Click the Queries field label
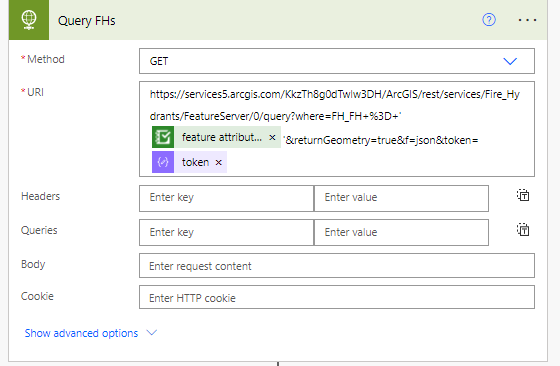 (x=39, y=230)
